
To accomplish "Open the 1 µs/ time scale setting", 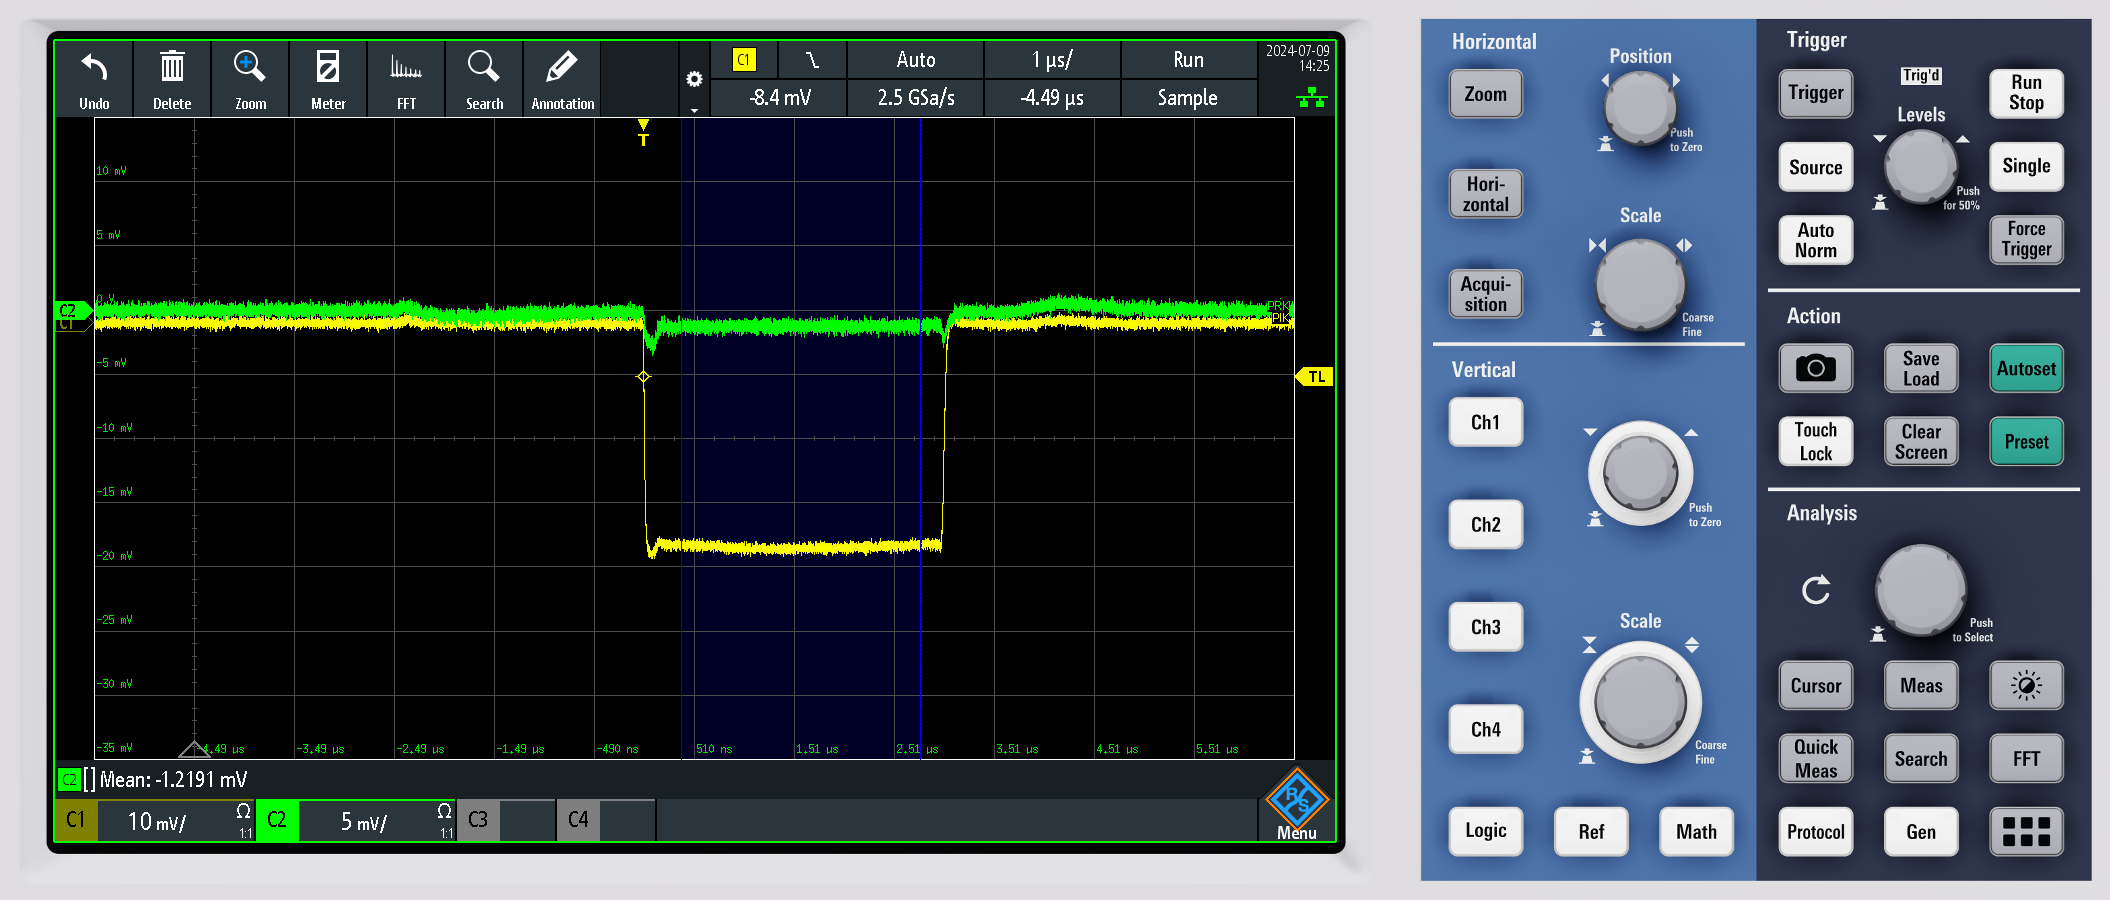I will point(1051,60).
